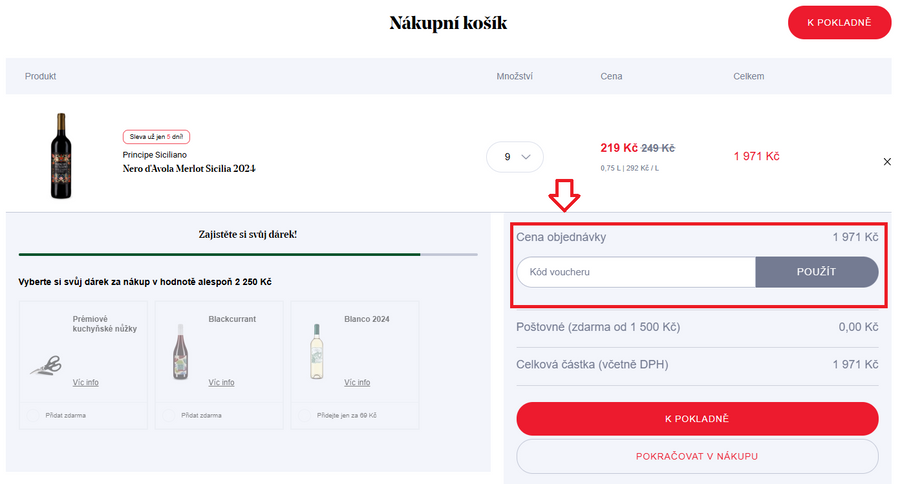This screenshot has height=484, width=900.
Task: Remove the wine with the X icon
Action: click(887, 161)
